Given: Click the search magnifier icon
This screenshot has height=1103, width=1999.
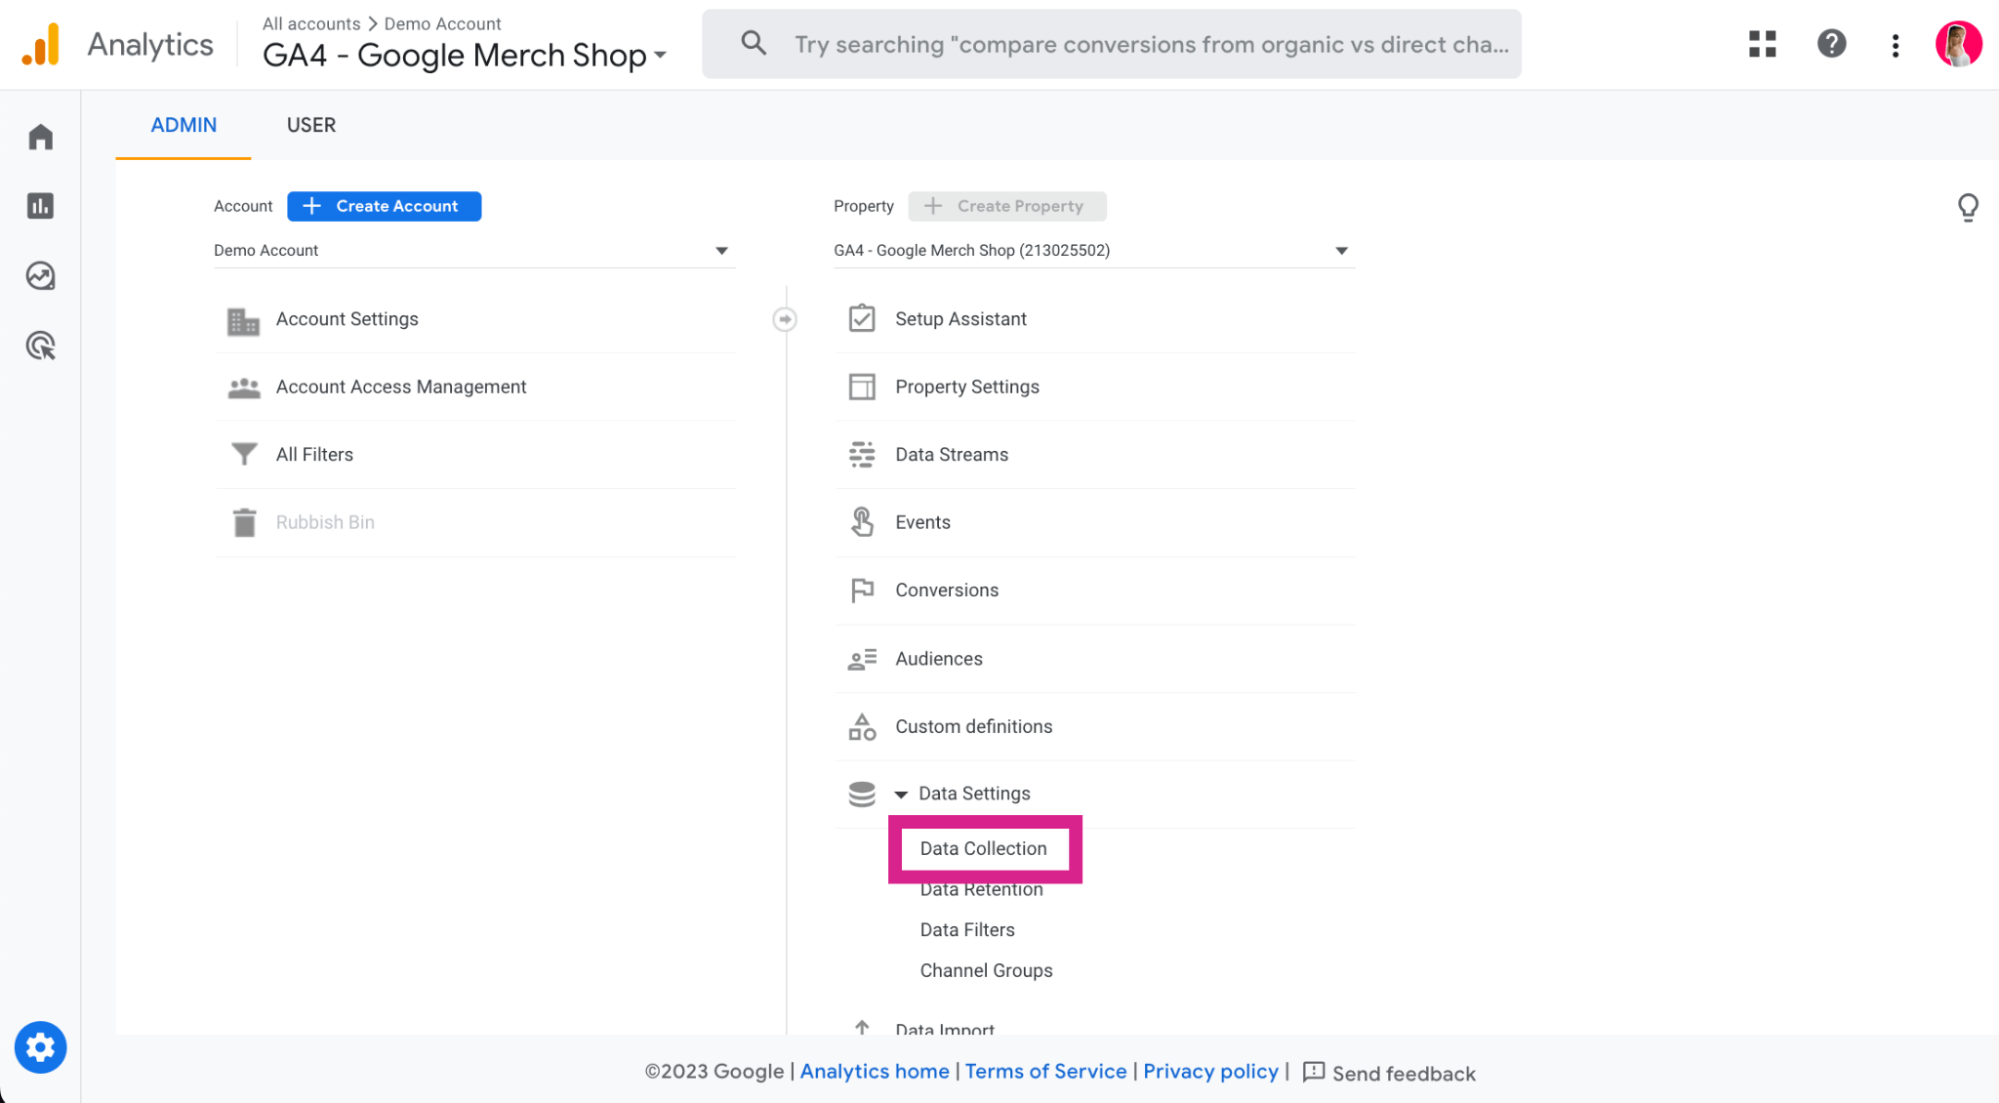Looking at the screenshot, I should point(753,43).
